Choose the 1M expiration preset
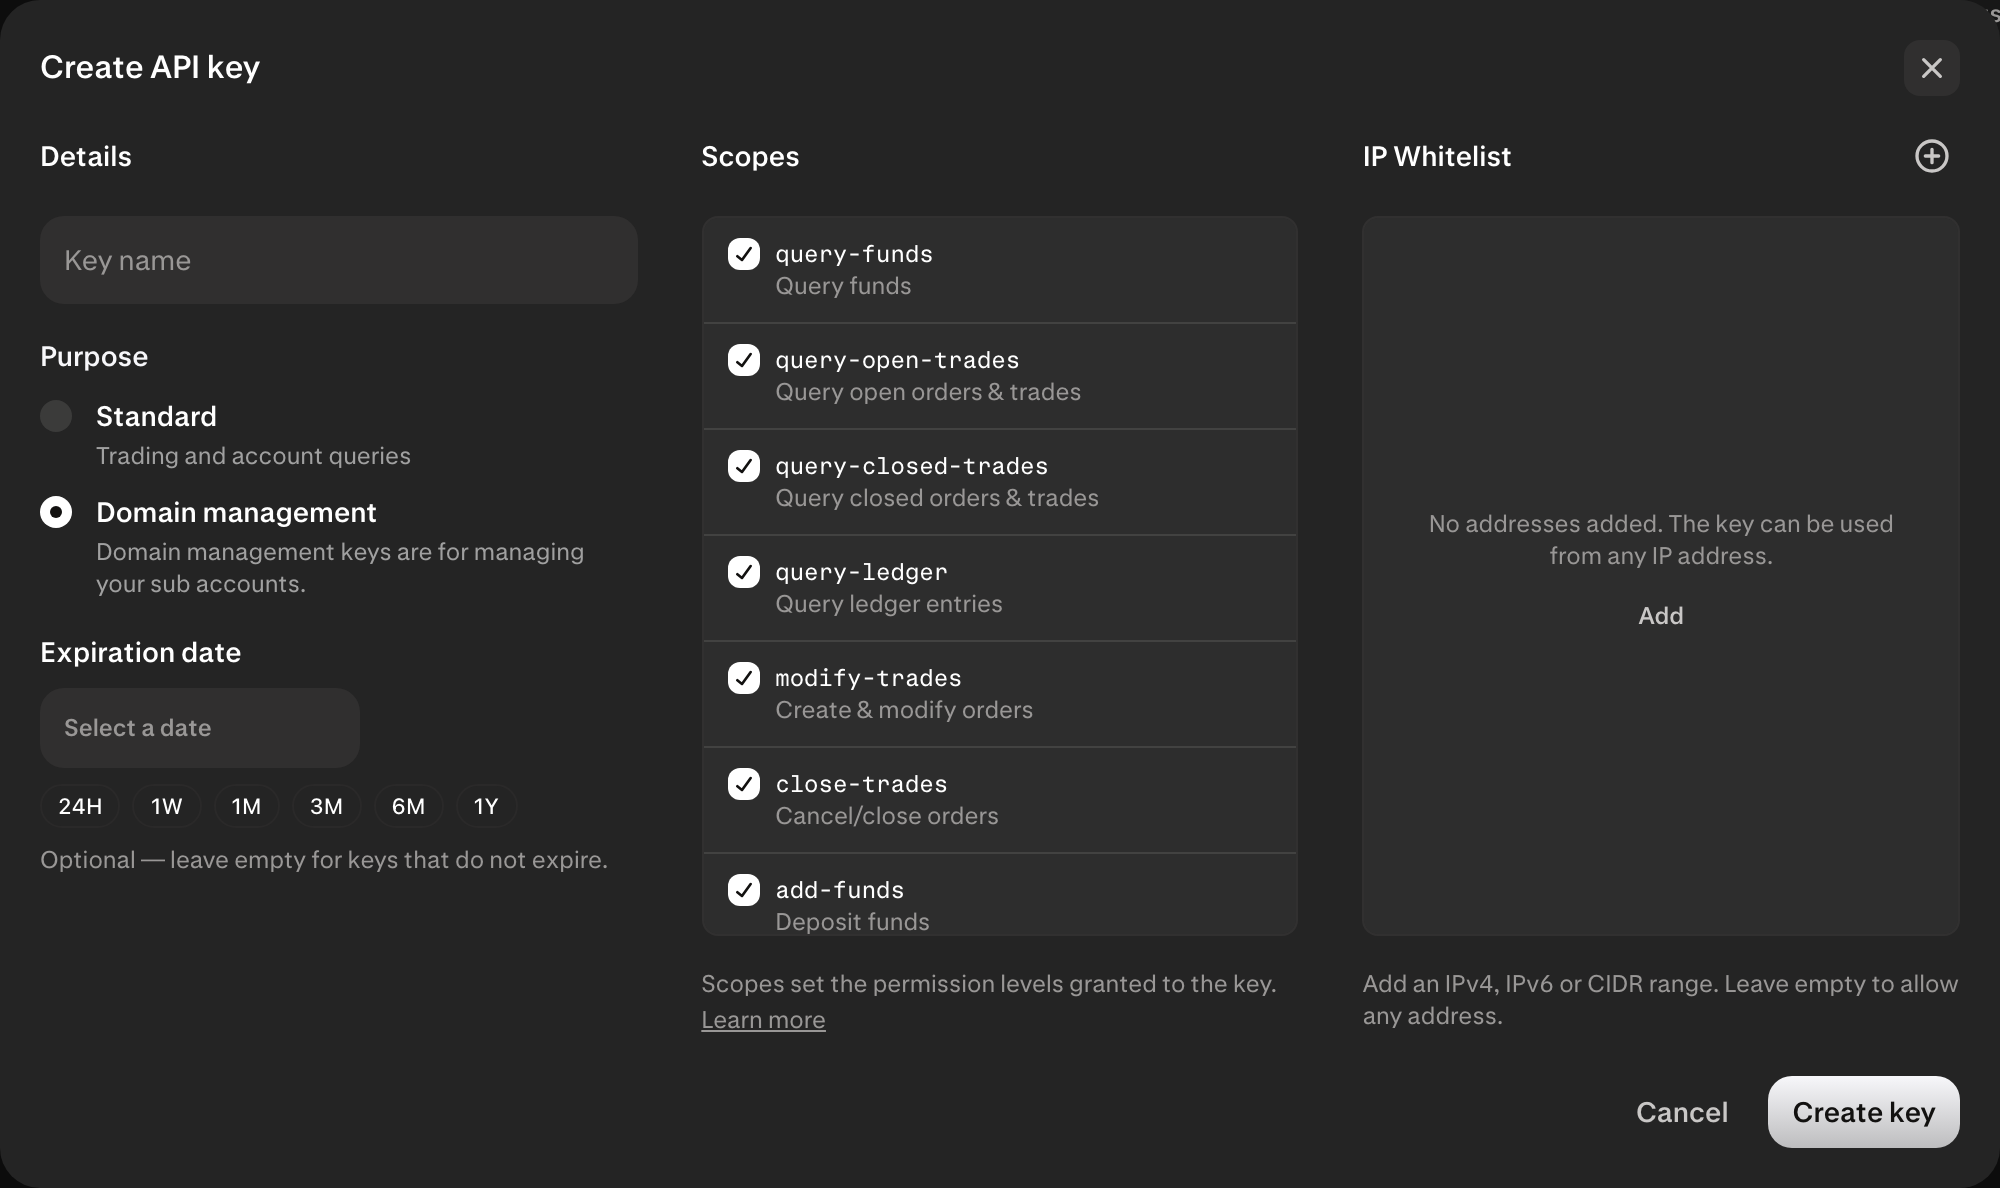This screenshot has height=1188, width=2000. point(246,806)
